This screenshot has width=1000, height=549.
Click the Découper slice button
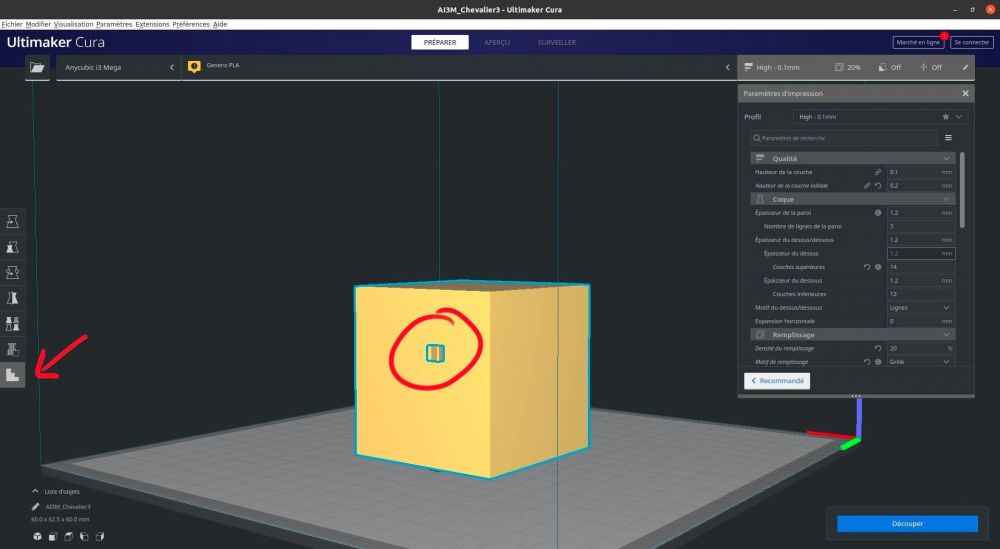907,523
